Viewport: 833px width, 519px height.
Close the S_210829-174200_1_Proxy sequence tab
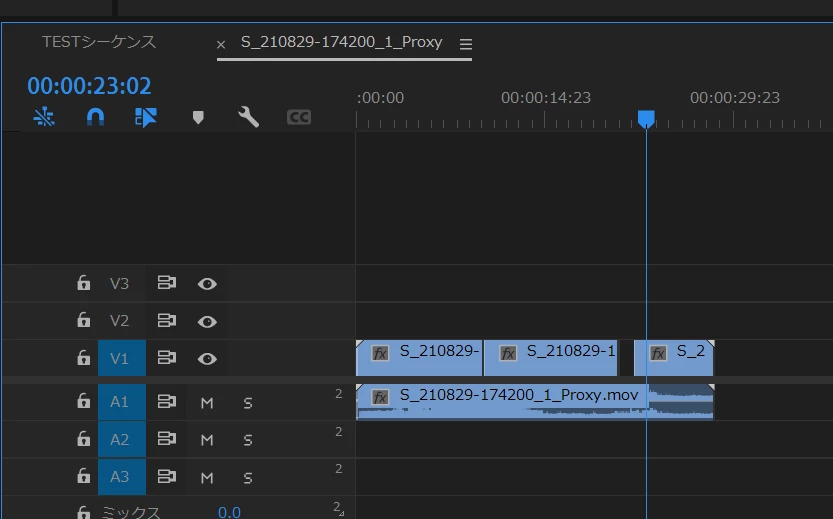tap(221, 45)
